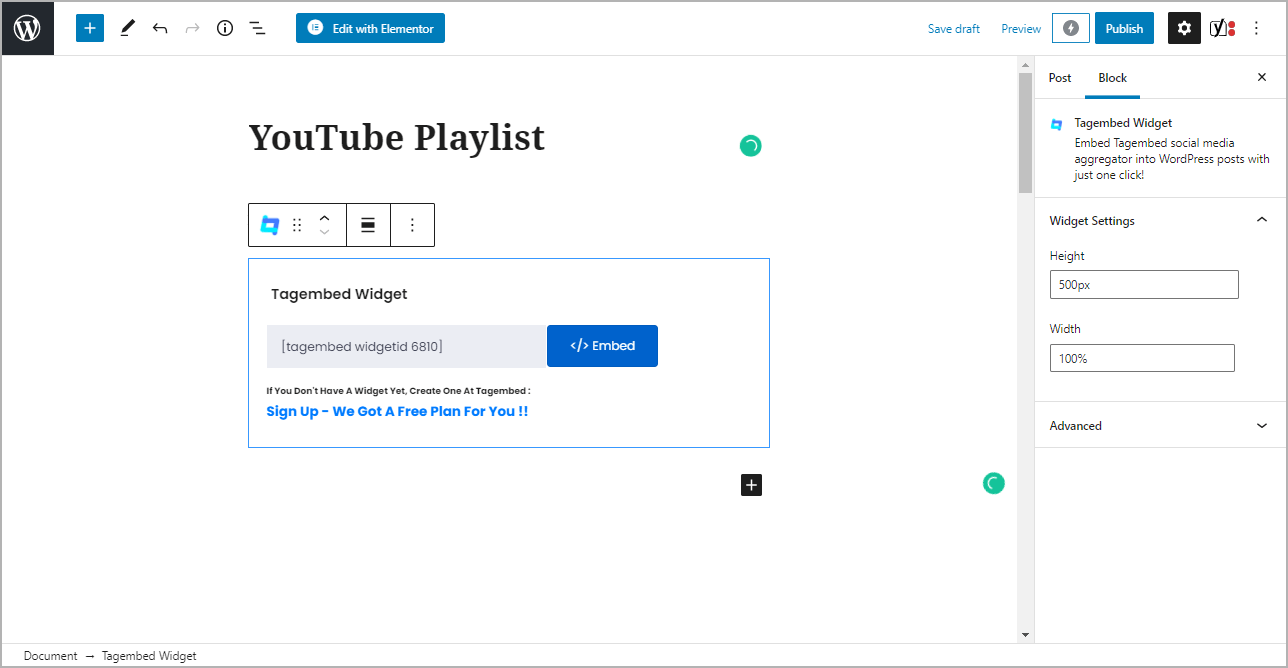This screenshot has width=1288, height=668.
Task: Open block toolbar three-dot options
Action: click(412, 225)
